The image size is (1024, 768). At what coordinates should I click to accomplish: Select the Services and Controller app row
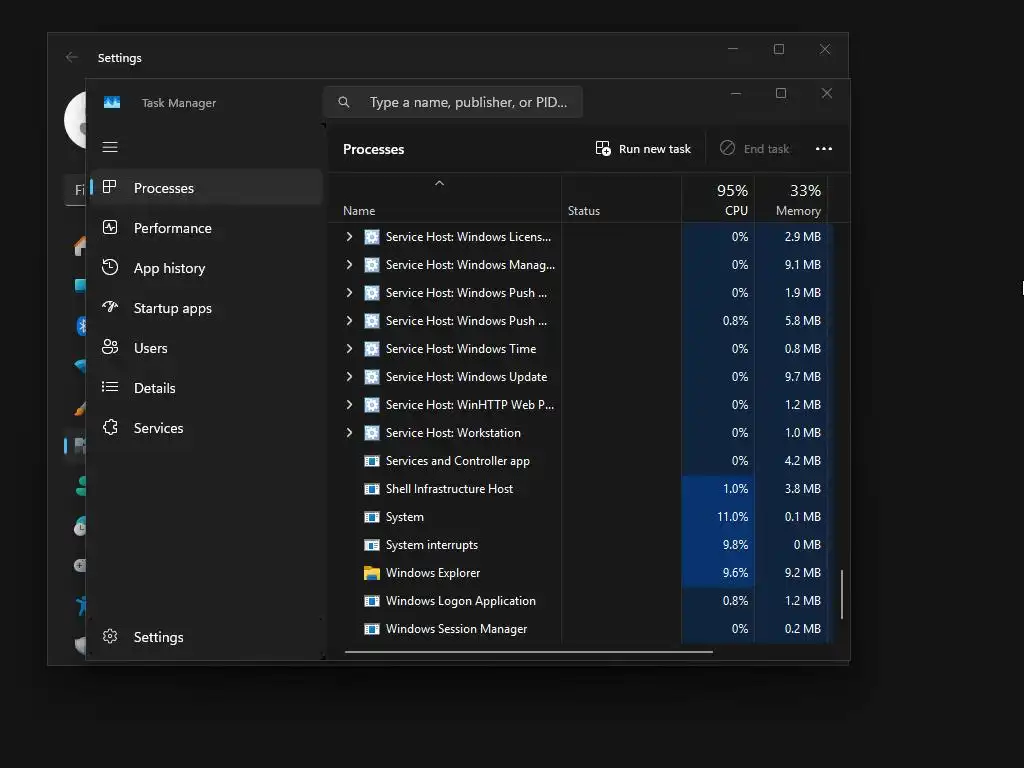[579, 461]
